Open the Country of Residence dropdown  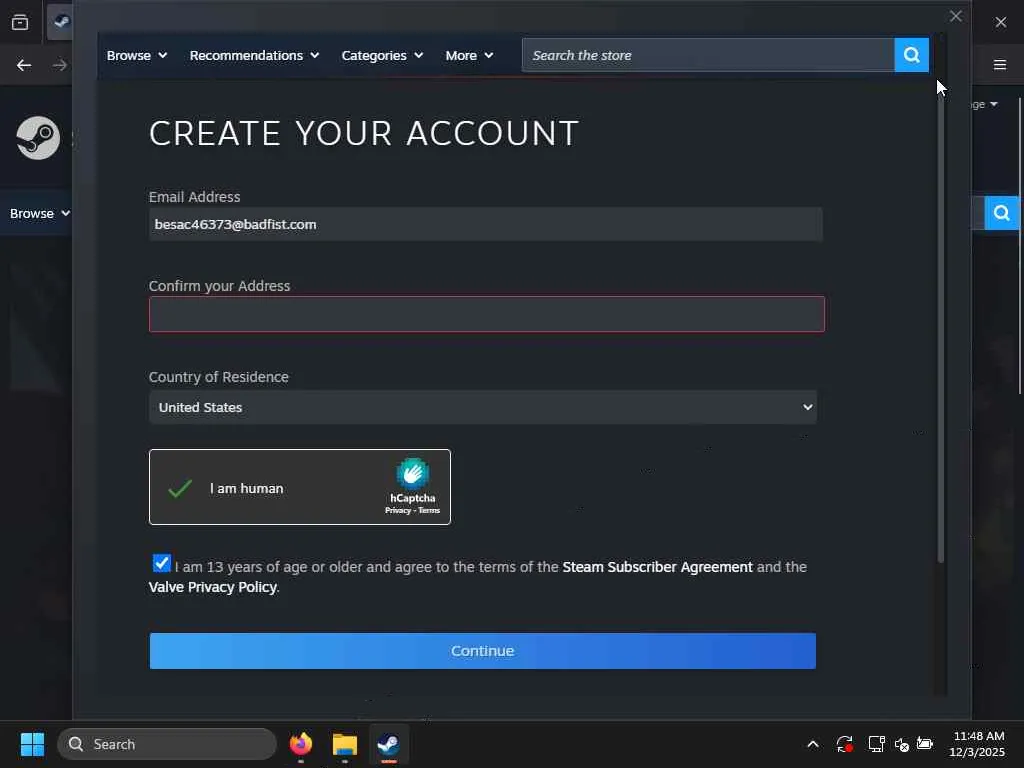point(483,407)
